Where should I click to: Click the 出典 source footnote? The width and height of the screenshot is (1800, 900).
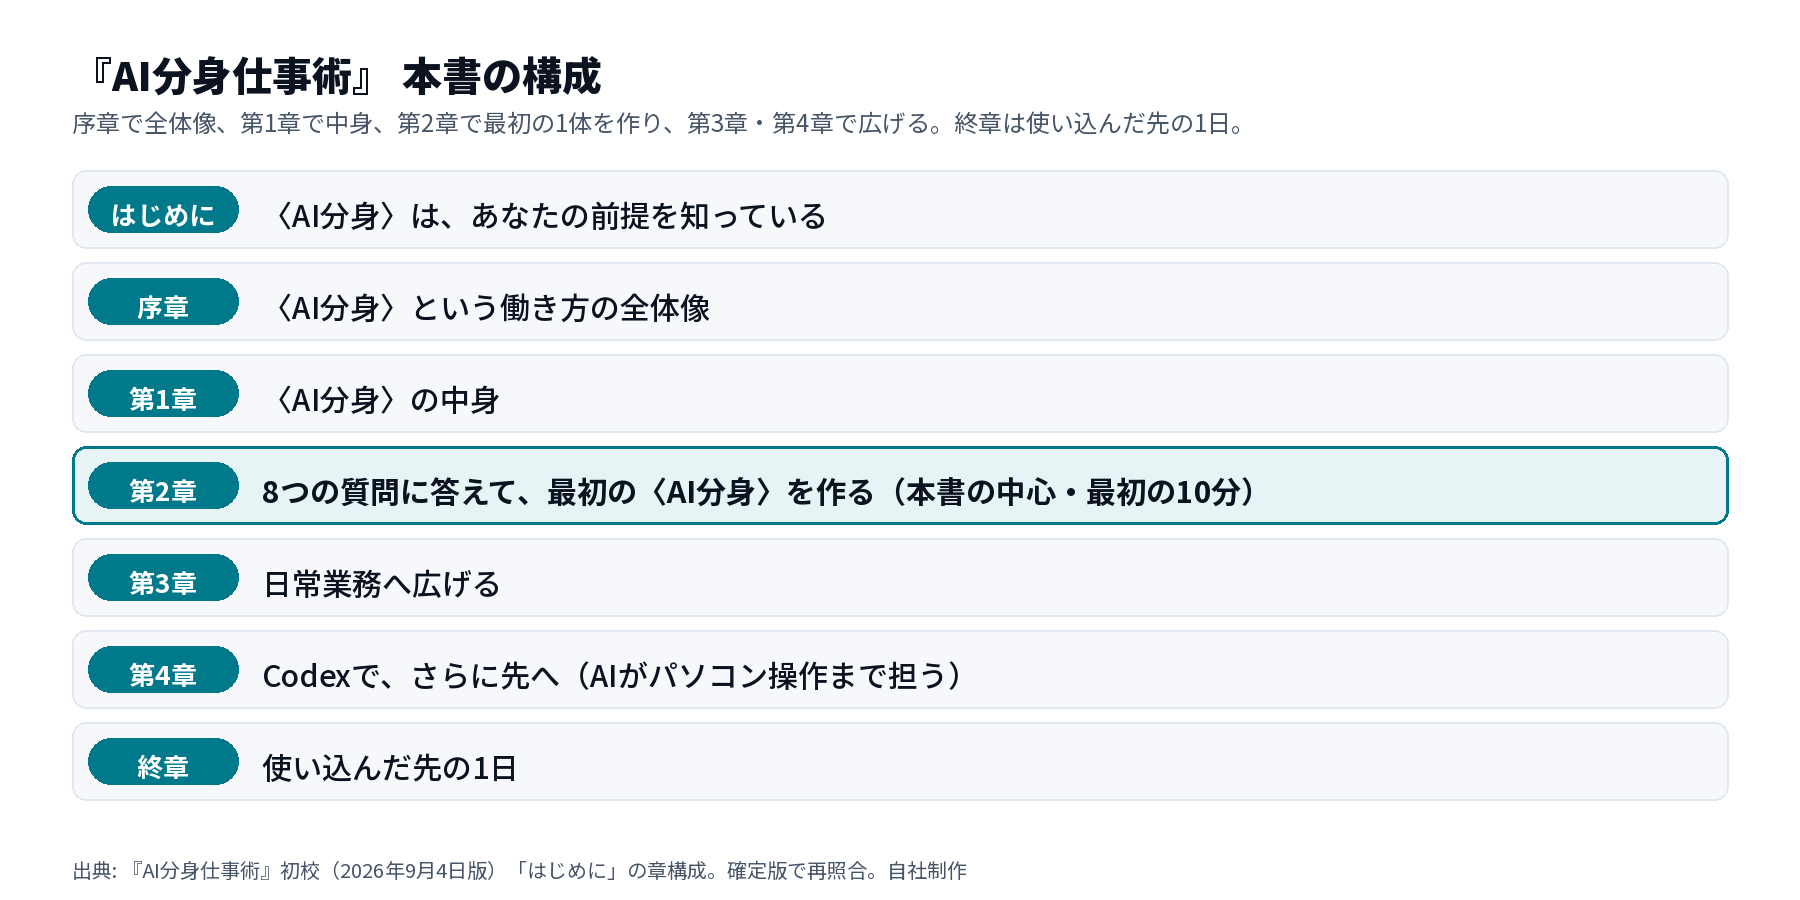click(520, 871)
